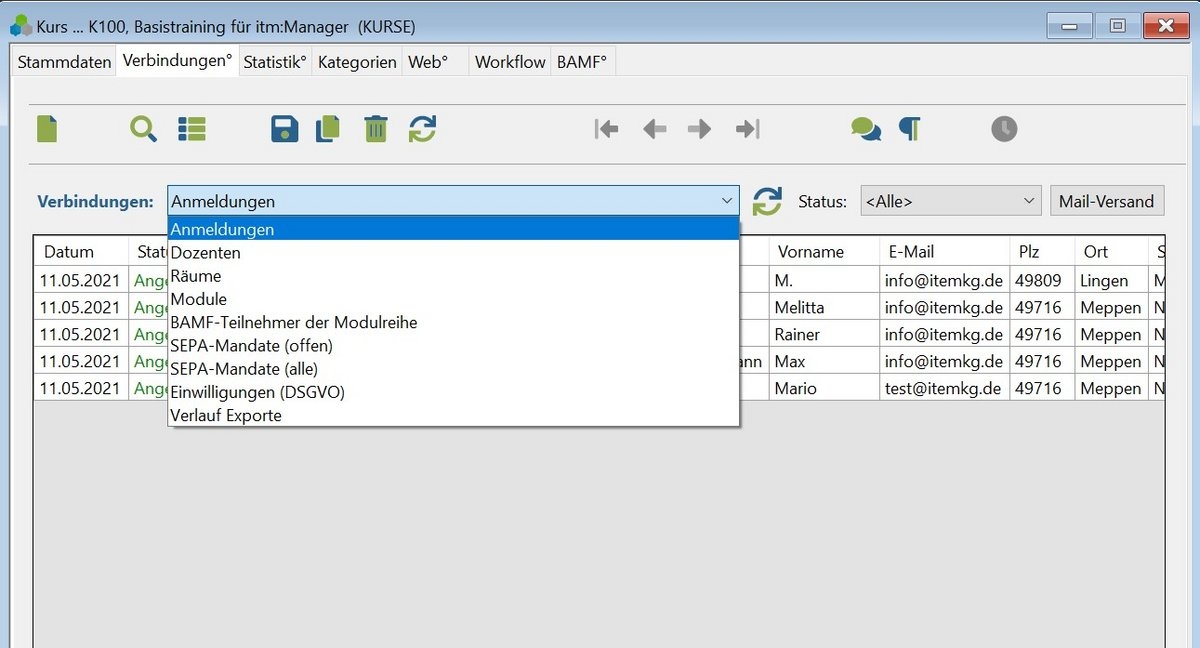The width and height of the screenshot is (1200, 648).
Task: Refresh connections list next to dropdown
Action: coord(767,201)
